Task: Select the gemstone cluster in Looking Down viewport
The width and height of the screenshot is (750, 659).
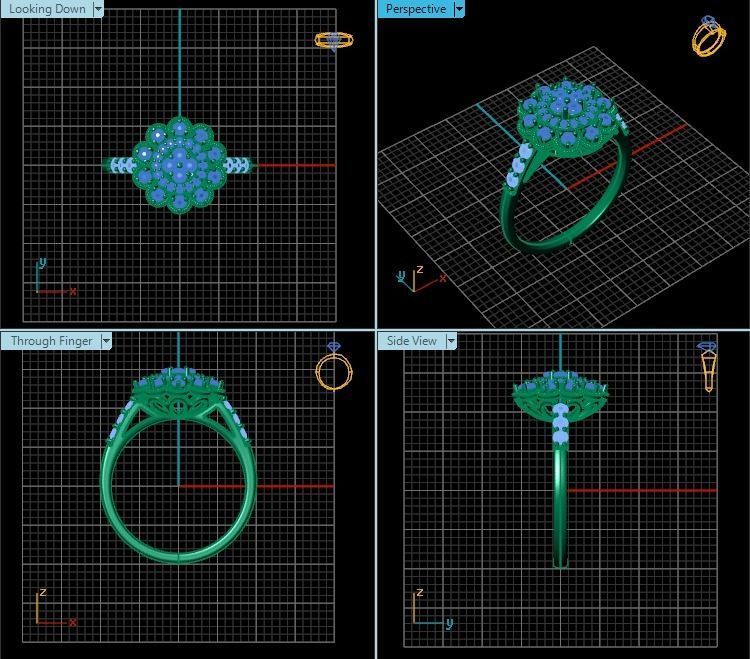Action: [x=179, y=165]
